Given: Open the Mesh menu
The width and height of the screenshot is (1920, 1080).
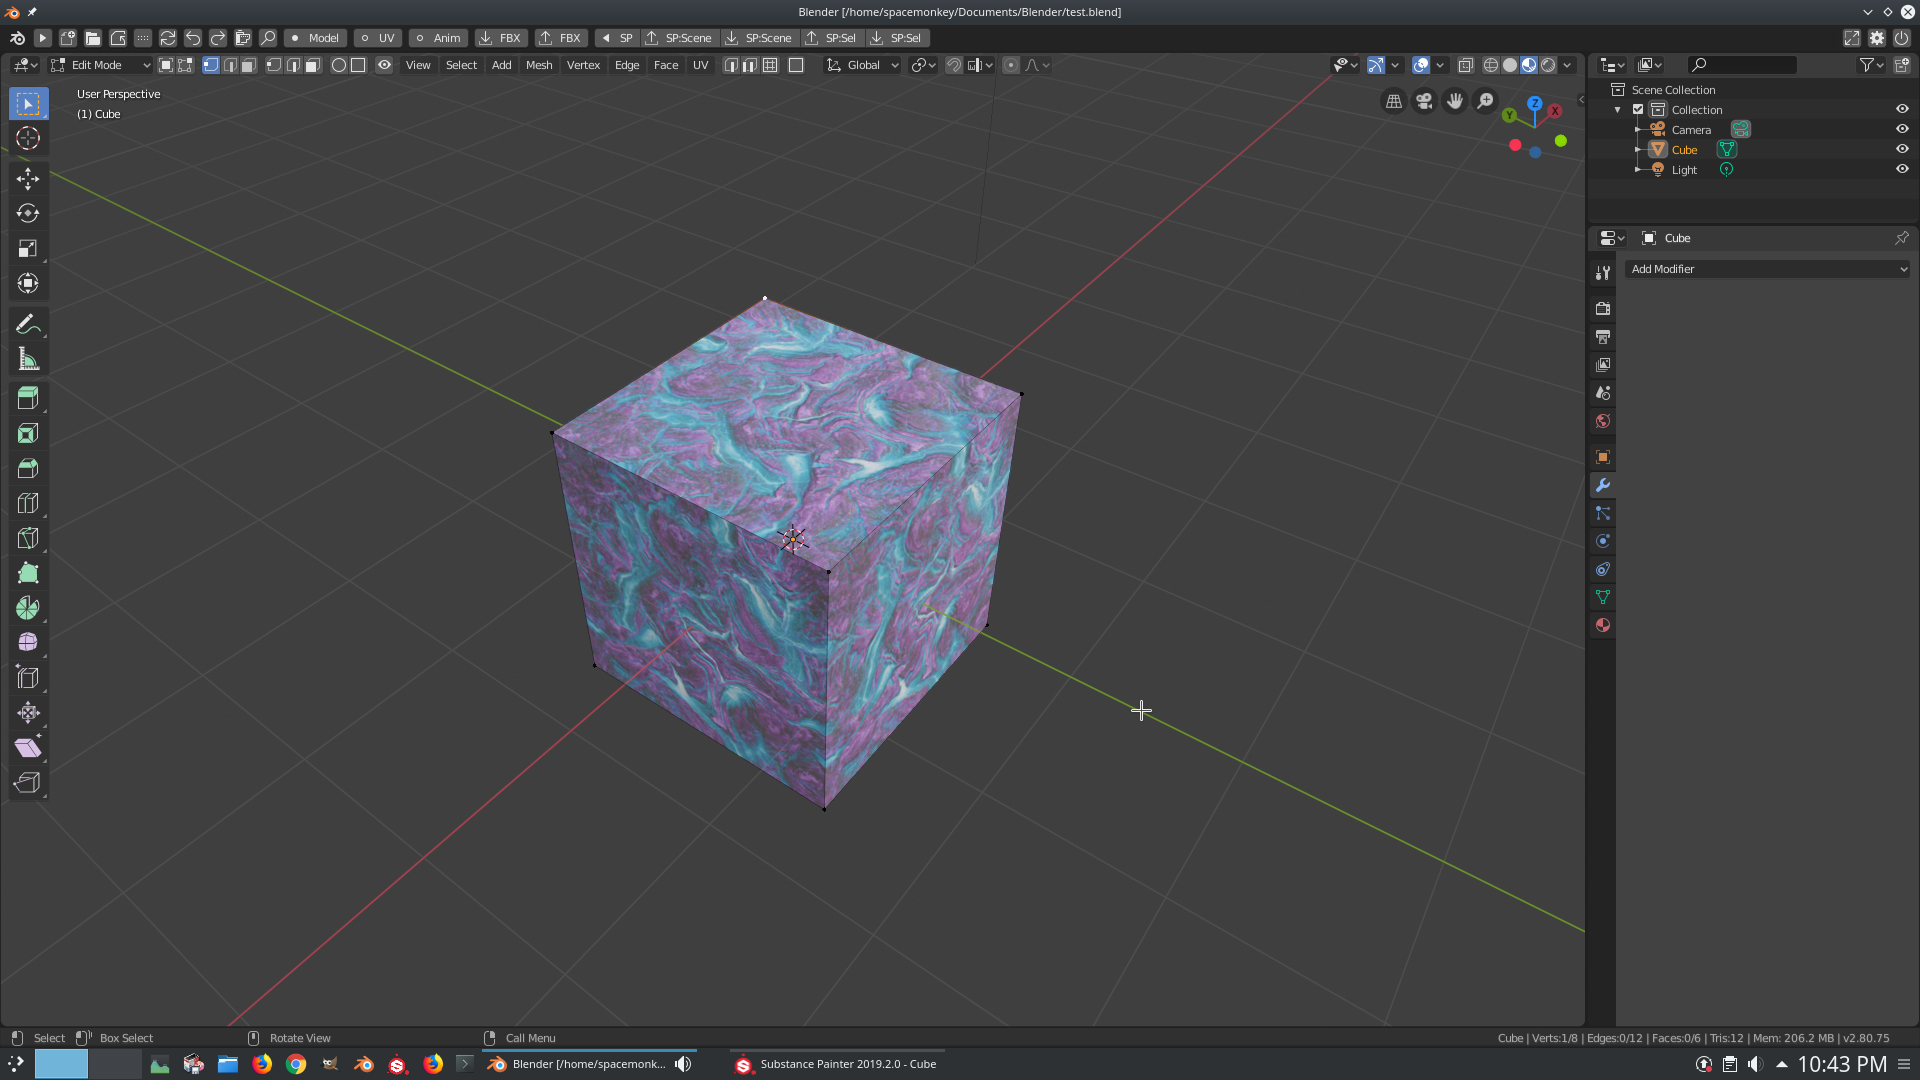Looking at the screenshot, I should point(539,65).
